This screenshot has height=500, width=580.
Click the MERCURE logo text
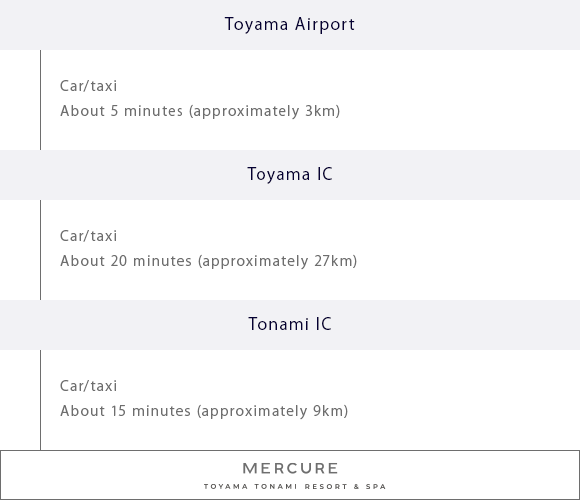[x=290, y=468]
